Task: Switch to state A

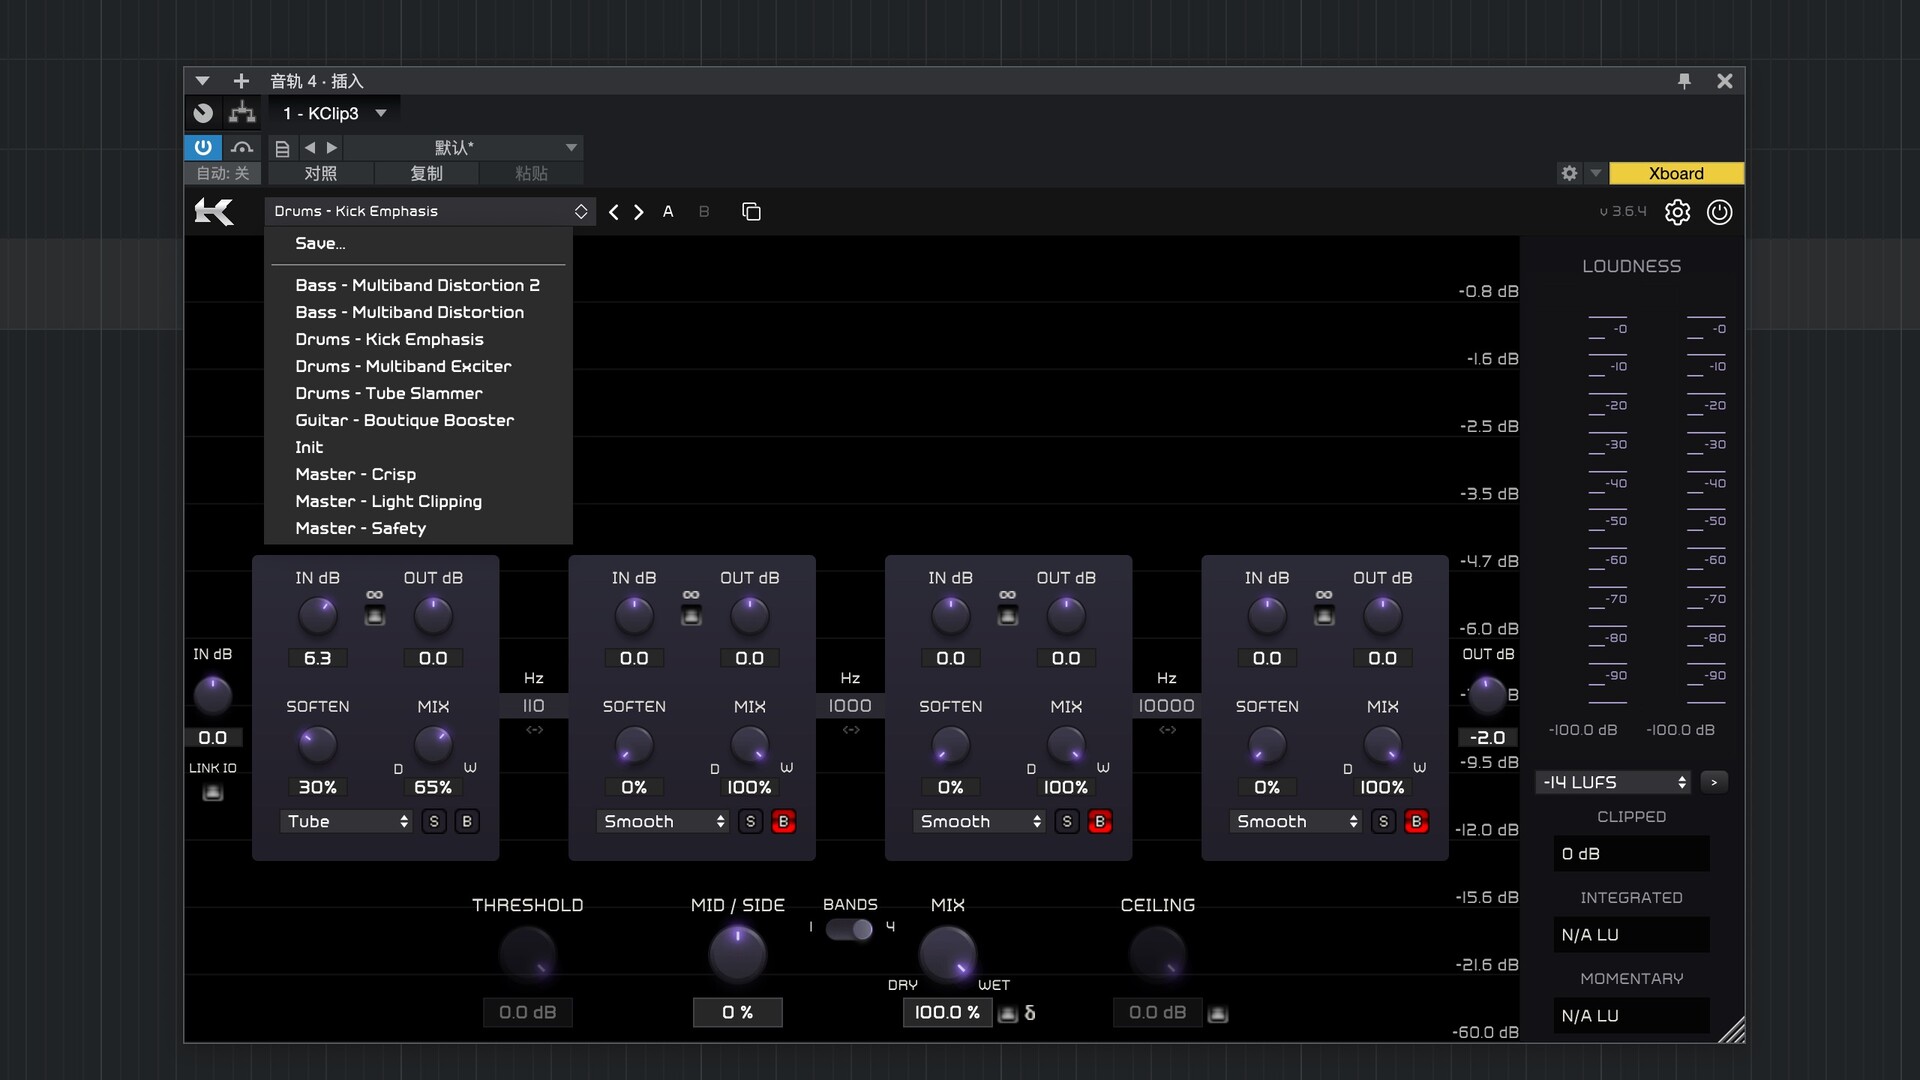Action: [x=668, y=212]
